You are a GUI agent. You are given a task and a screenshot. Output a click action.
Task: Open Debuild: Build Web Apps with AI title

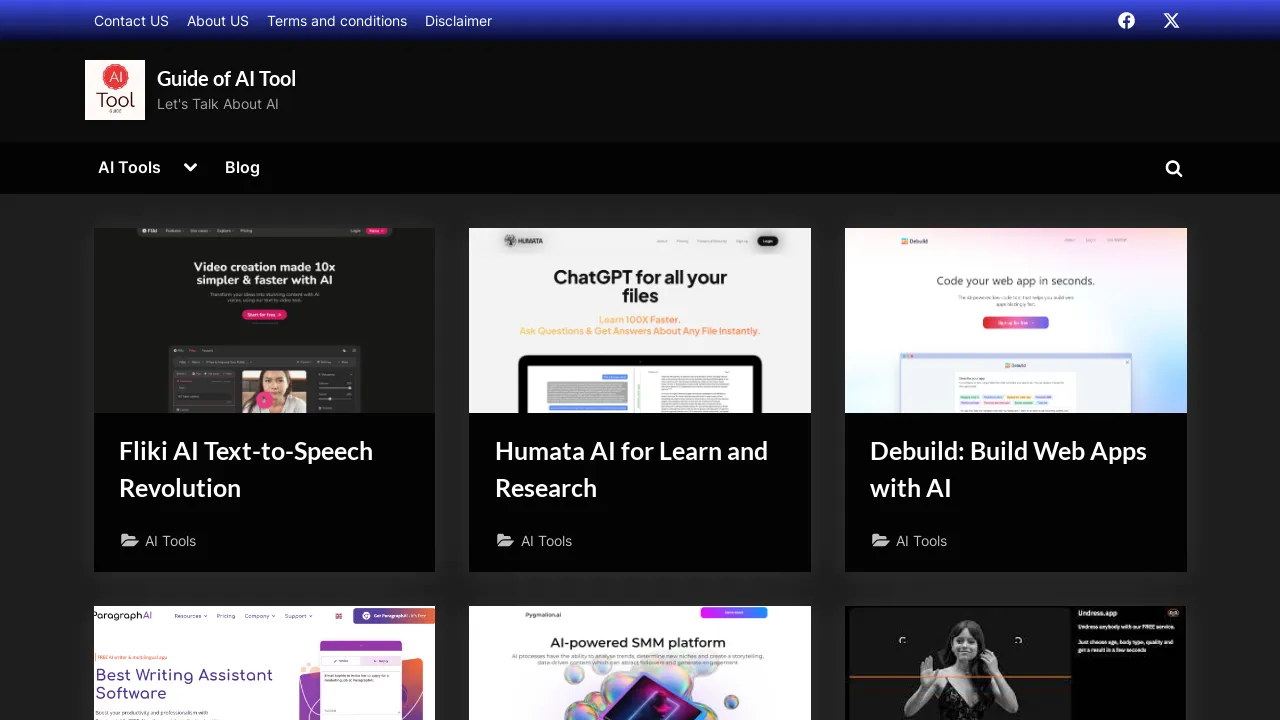pos(1008,469)
